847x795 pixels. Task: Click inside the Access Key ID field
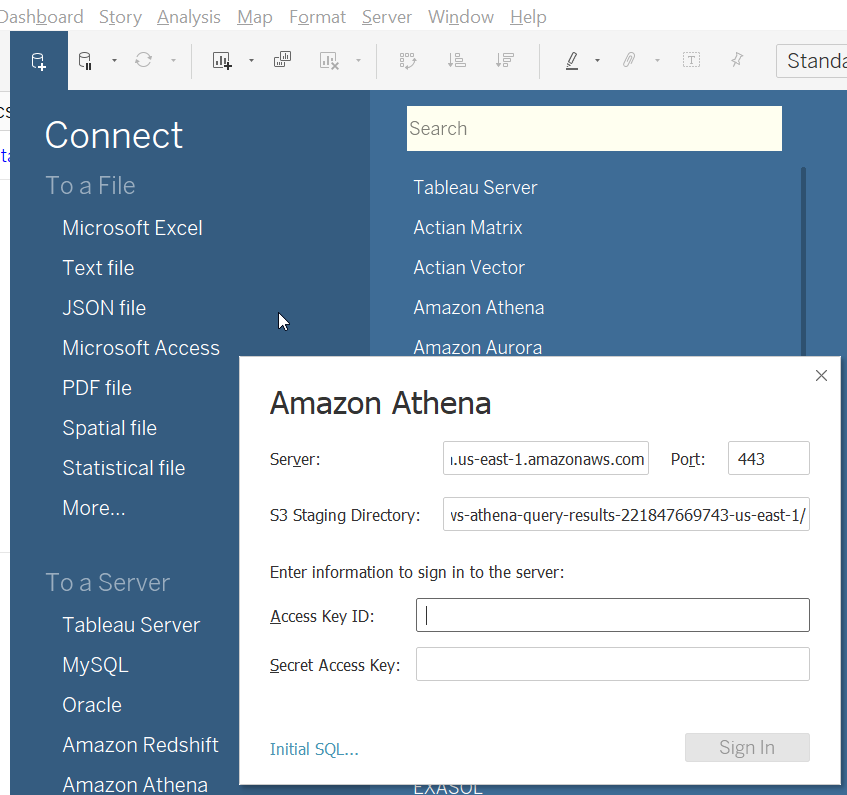pos(612,614)
